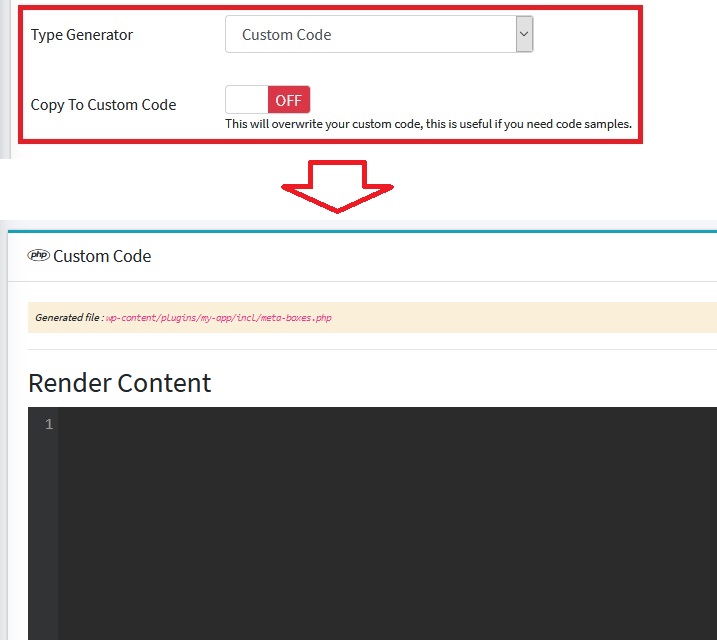Screen dimensions: 717x640
Task: Click the php icon beside Custom Code
Action: point(39,255)
